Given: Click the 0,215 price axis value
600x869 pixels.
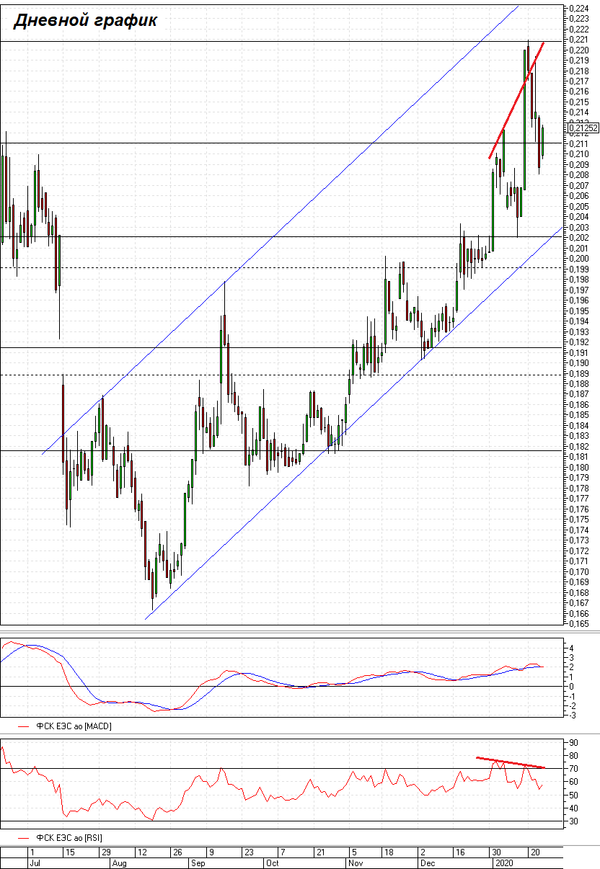Looking at the screenshot, I should 579,102.
